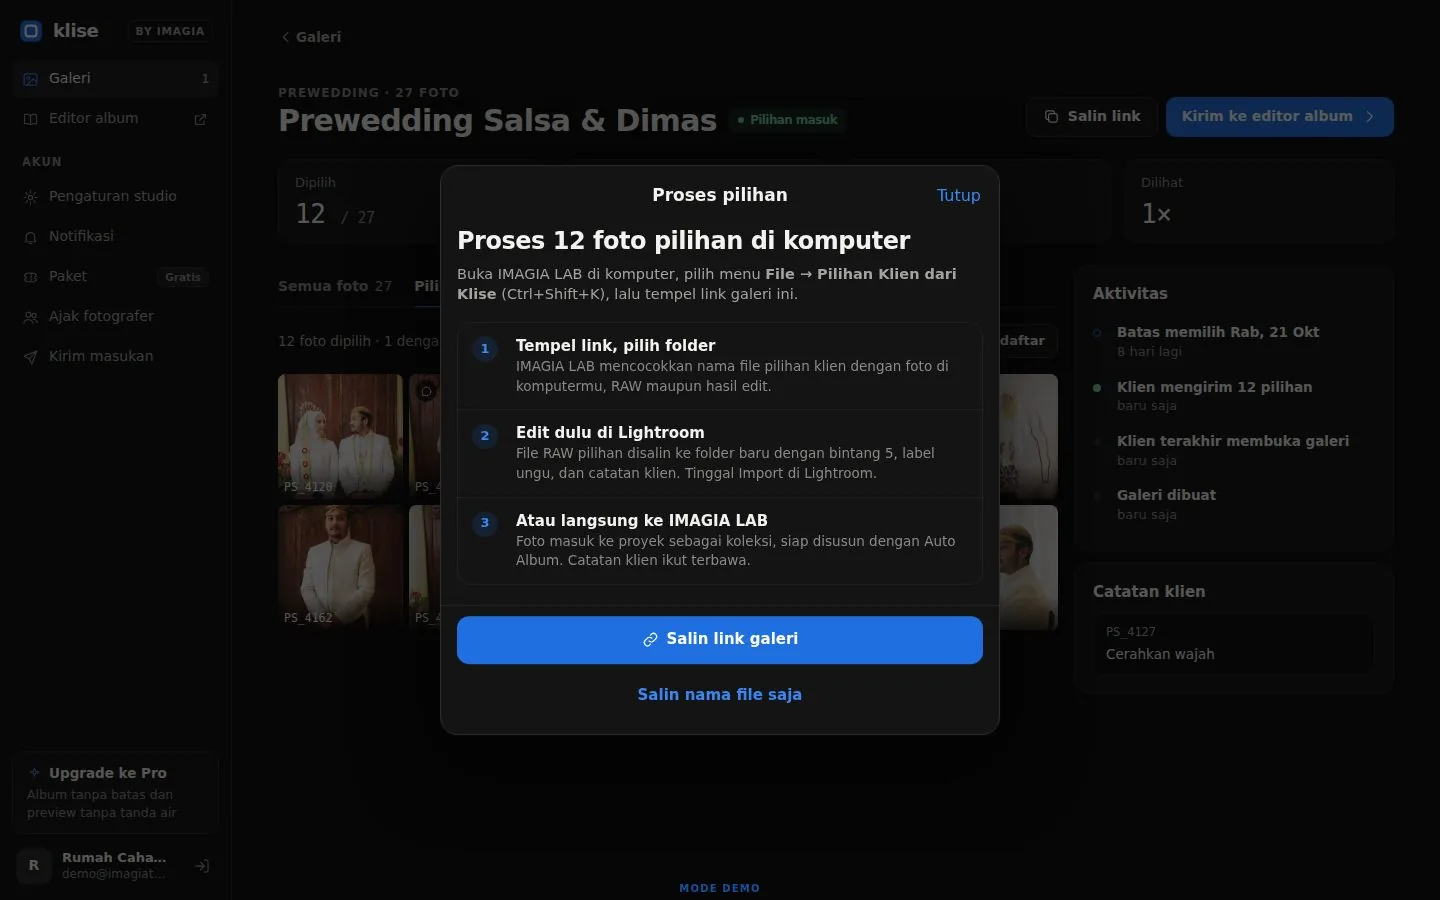Open photo thumbnail PS_4120
Viewport: 1440px width, 900px height.
[340, 436]
